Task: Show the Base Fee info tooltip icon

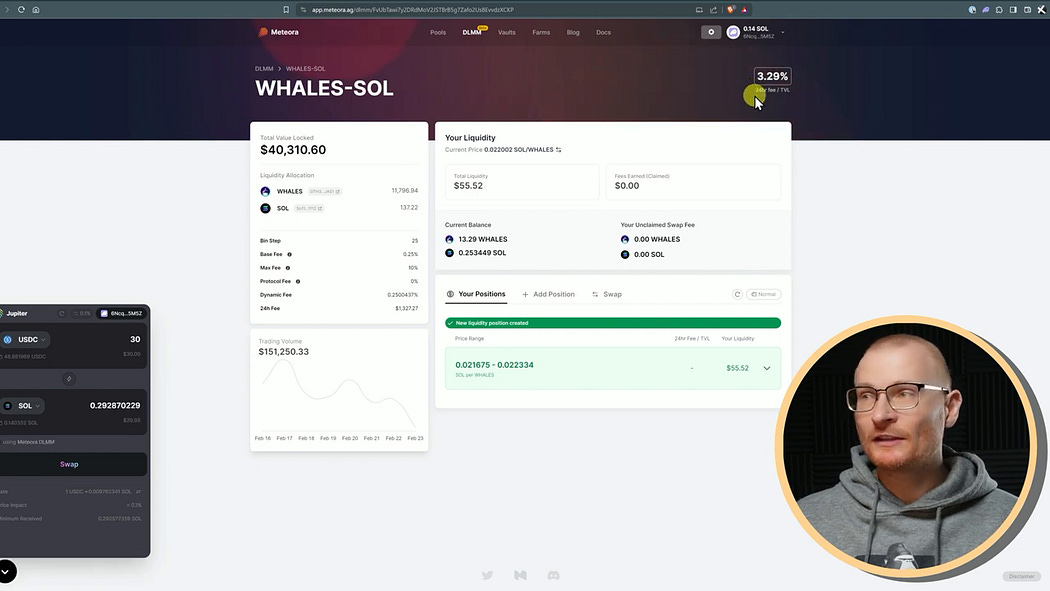Action: [289, 254]
